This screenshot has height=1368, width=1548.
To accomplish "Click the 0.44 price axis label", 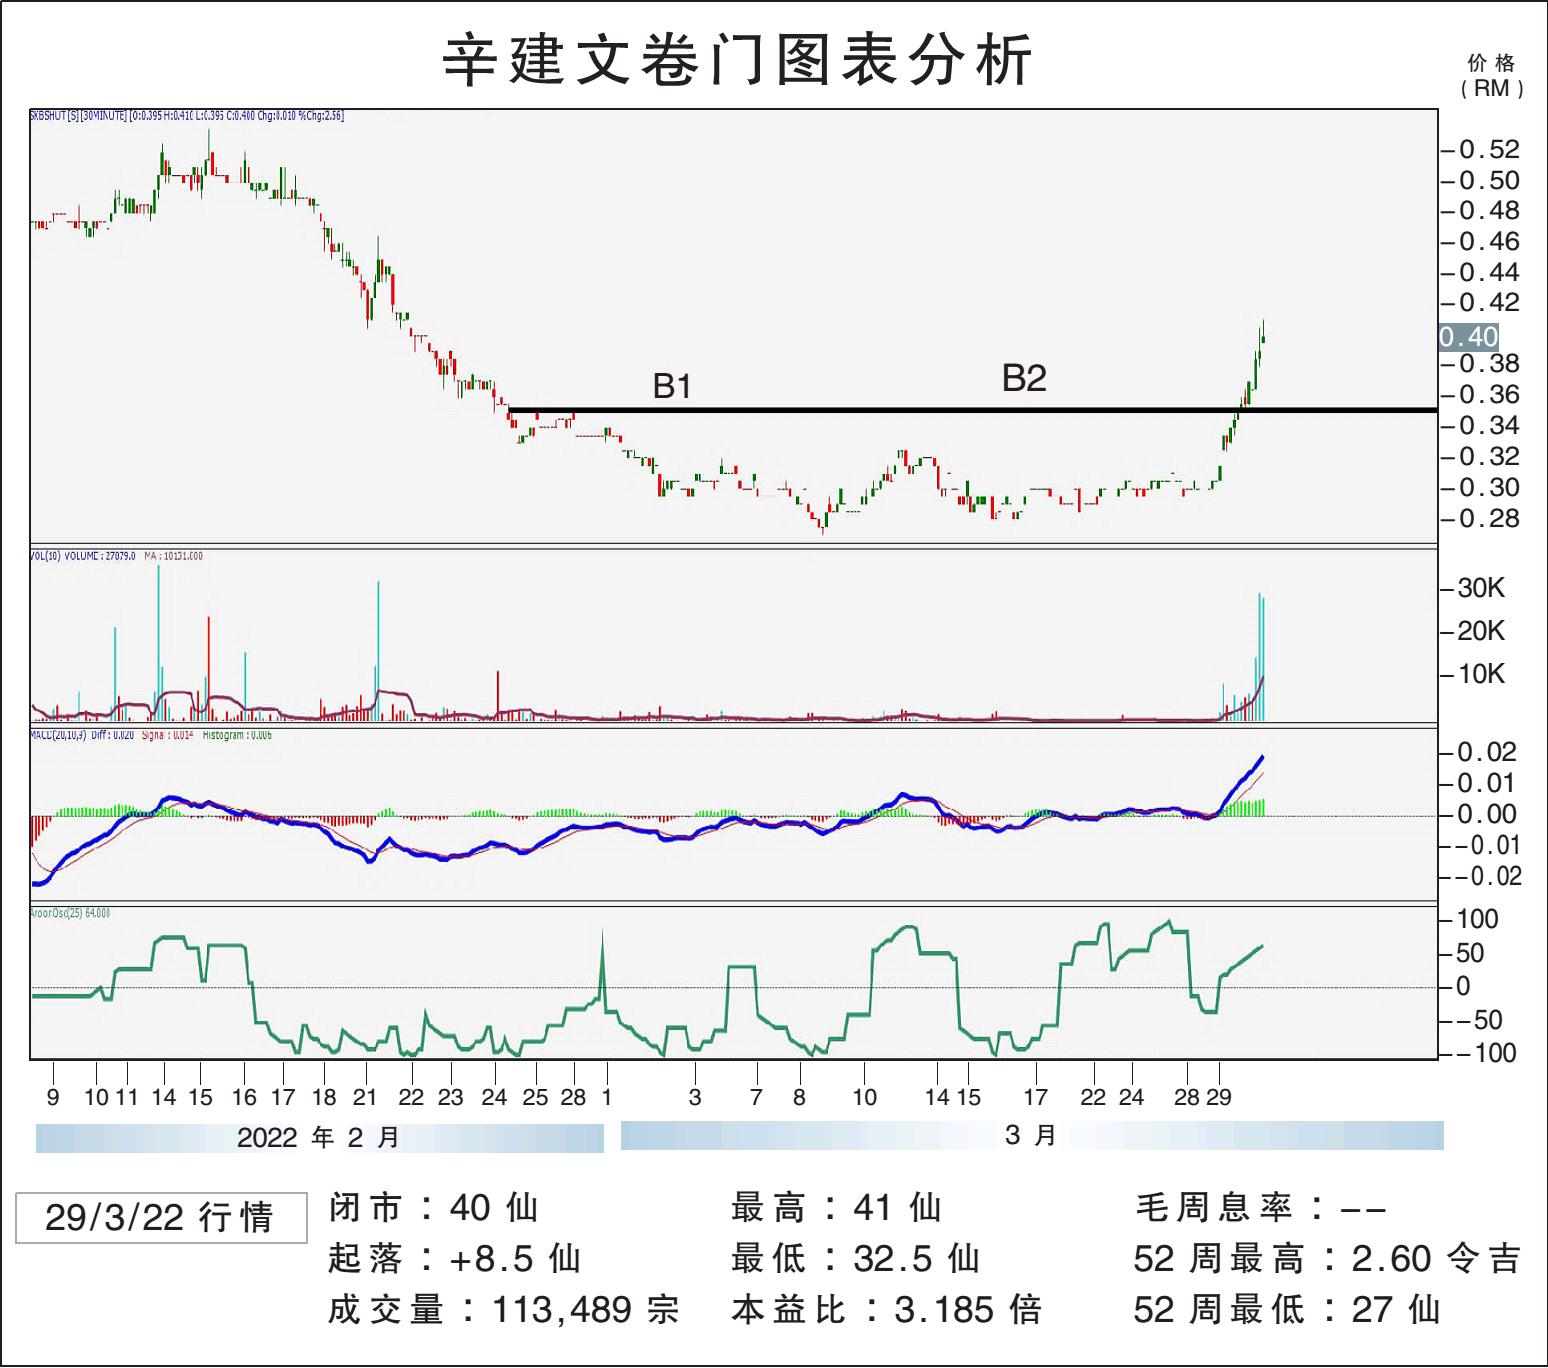I will pyautogui.click(x=1489, y=273).
